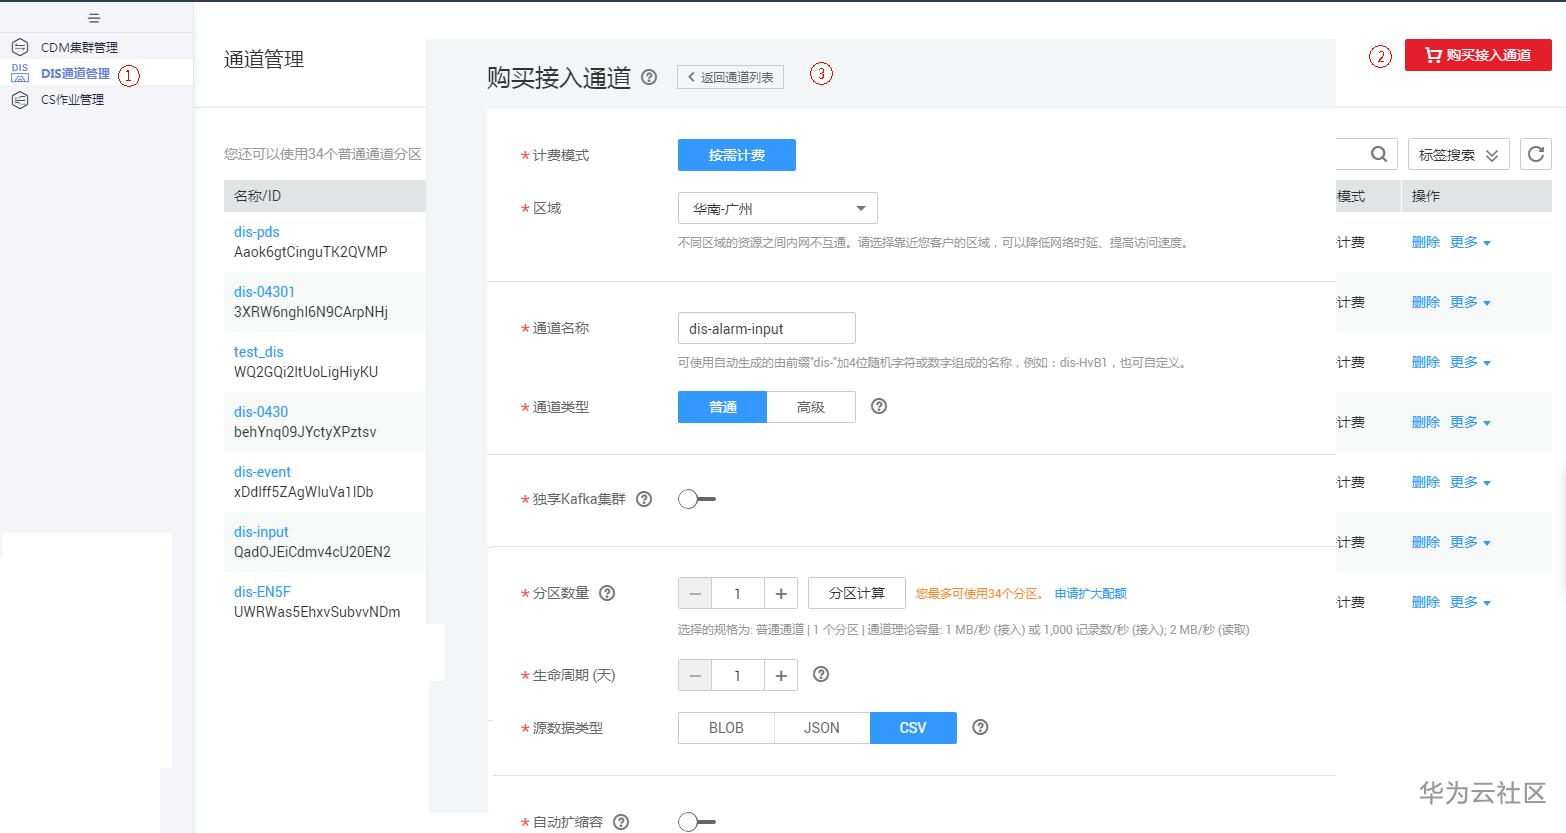Open DIS通道管理 in the sidebar
This screenshot has width=1566, height=833.
click(75, 73)
